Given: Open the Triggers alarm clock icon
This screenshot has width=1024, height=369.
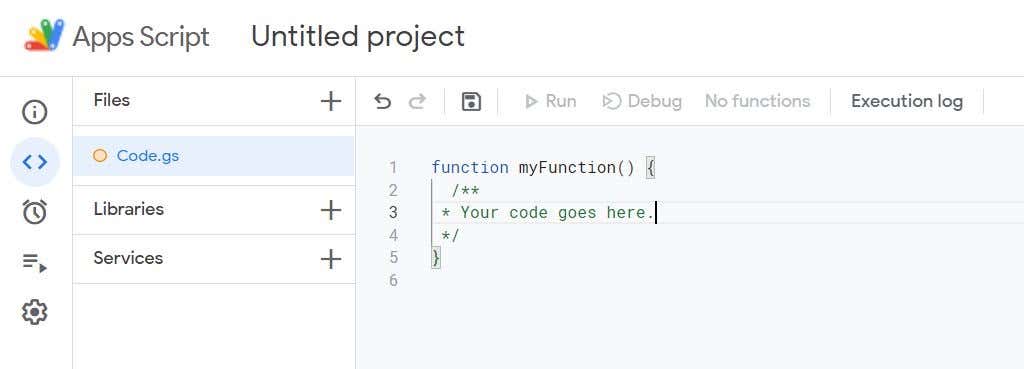Looking at the screenshot, I should (35, 212).
